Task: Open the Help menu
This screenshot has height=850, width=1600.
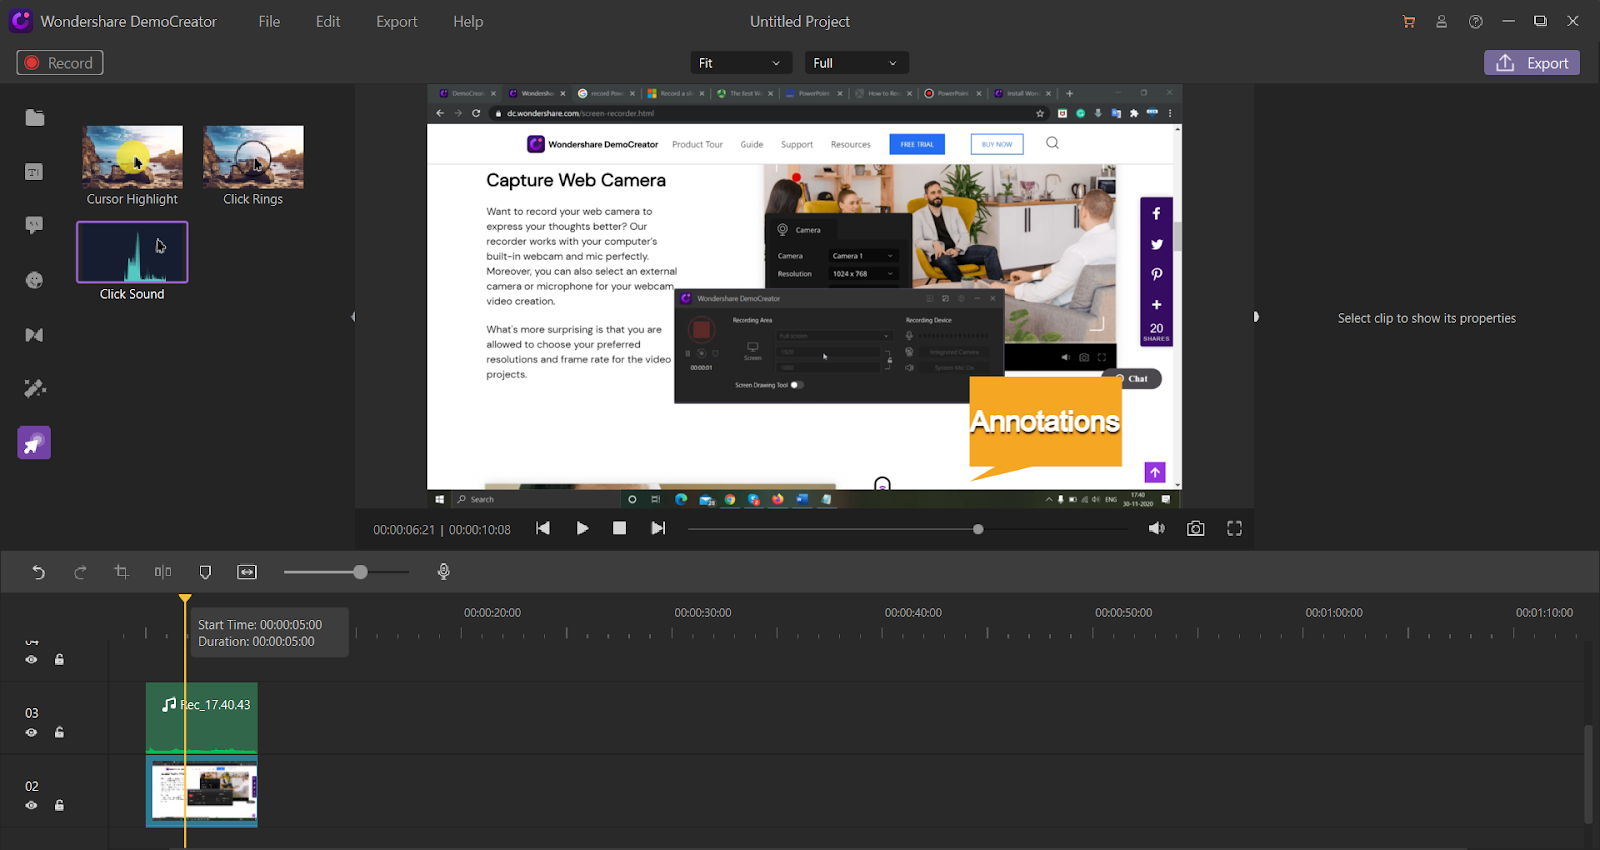Action: tap(468, 21)
